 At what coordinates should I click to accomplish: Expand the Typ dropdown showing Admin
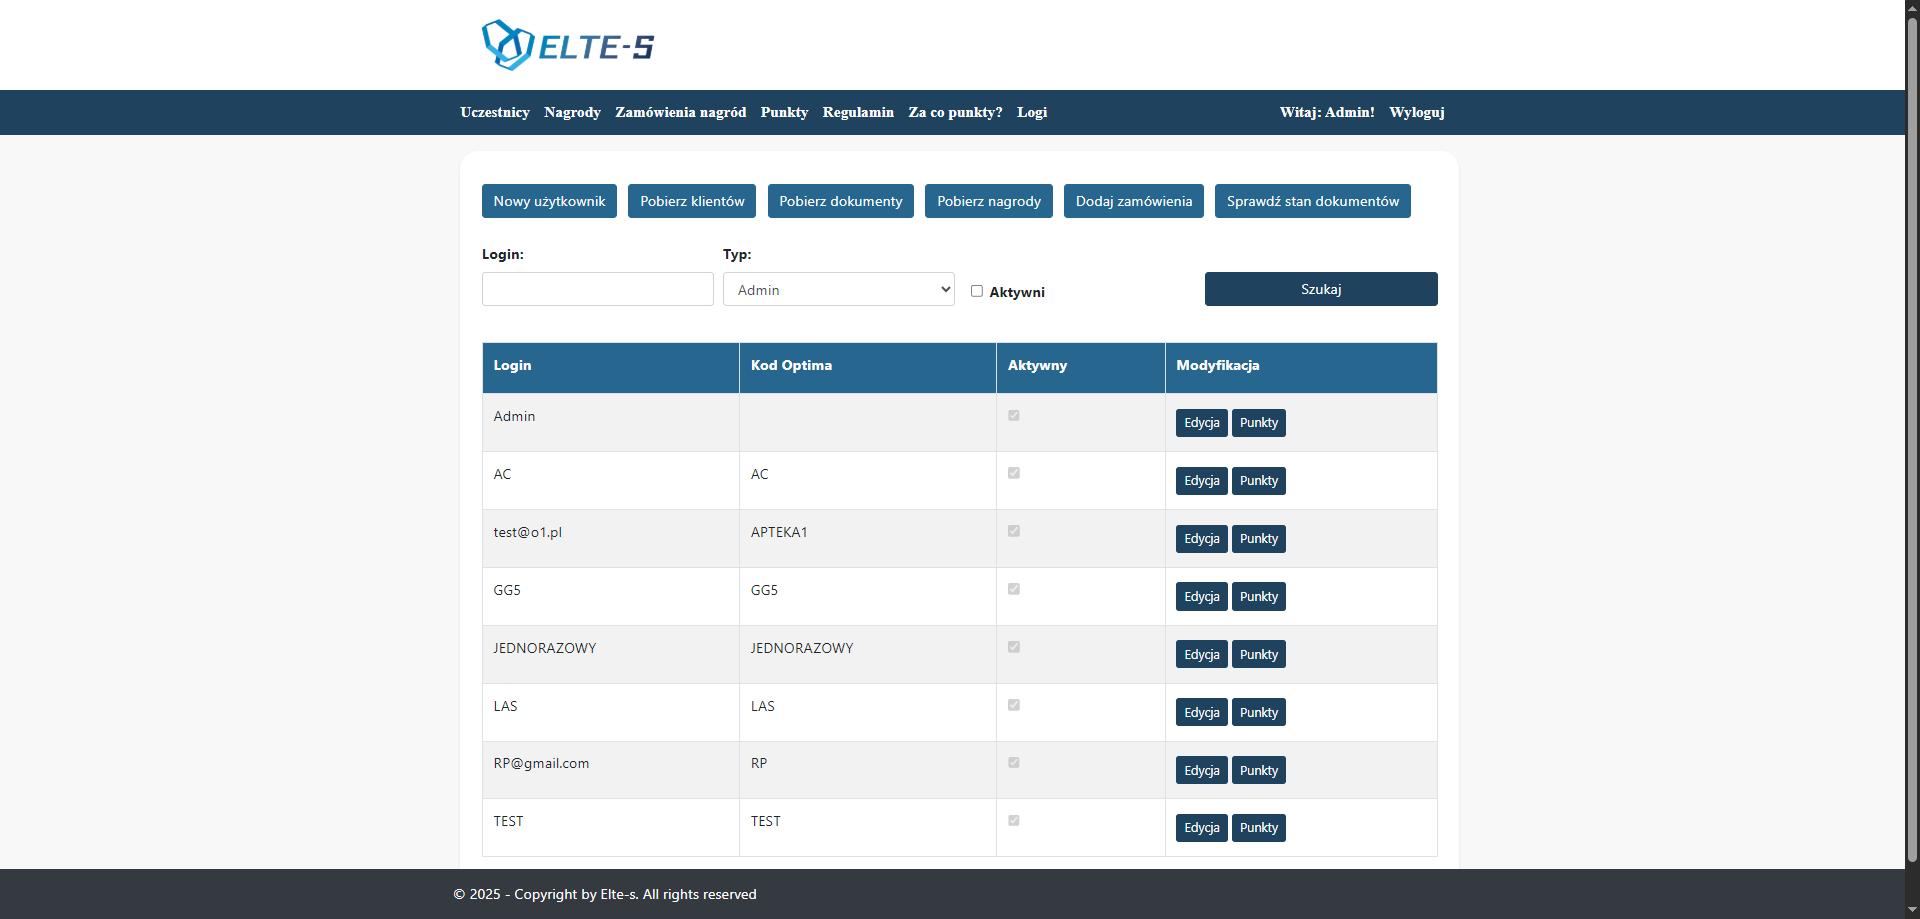click(838, 289)
